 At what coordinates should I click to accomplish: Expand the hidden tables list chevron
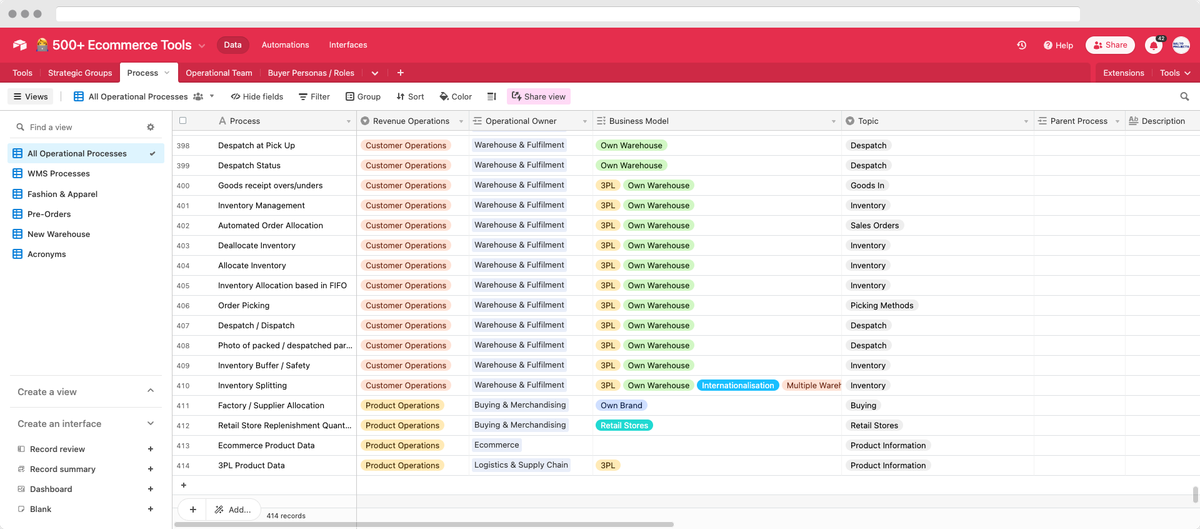pyautogui.click(x=375, y=73)
